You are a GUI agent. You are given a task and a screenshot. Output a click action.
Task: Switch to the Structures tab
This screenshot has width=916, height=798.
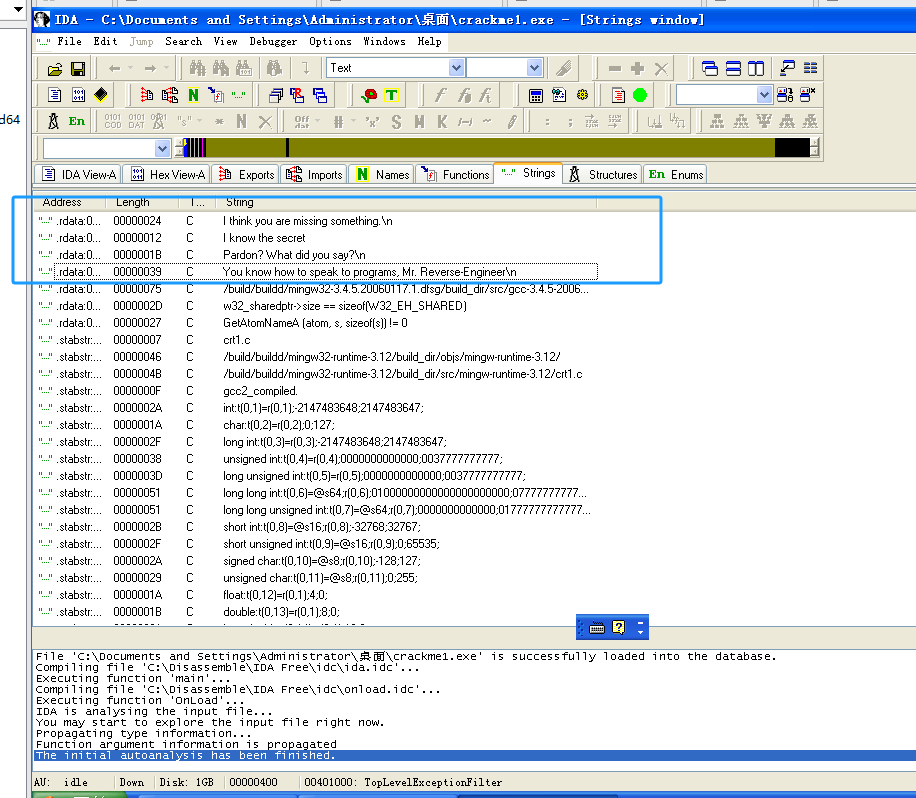pos(602,175)
